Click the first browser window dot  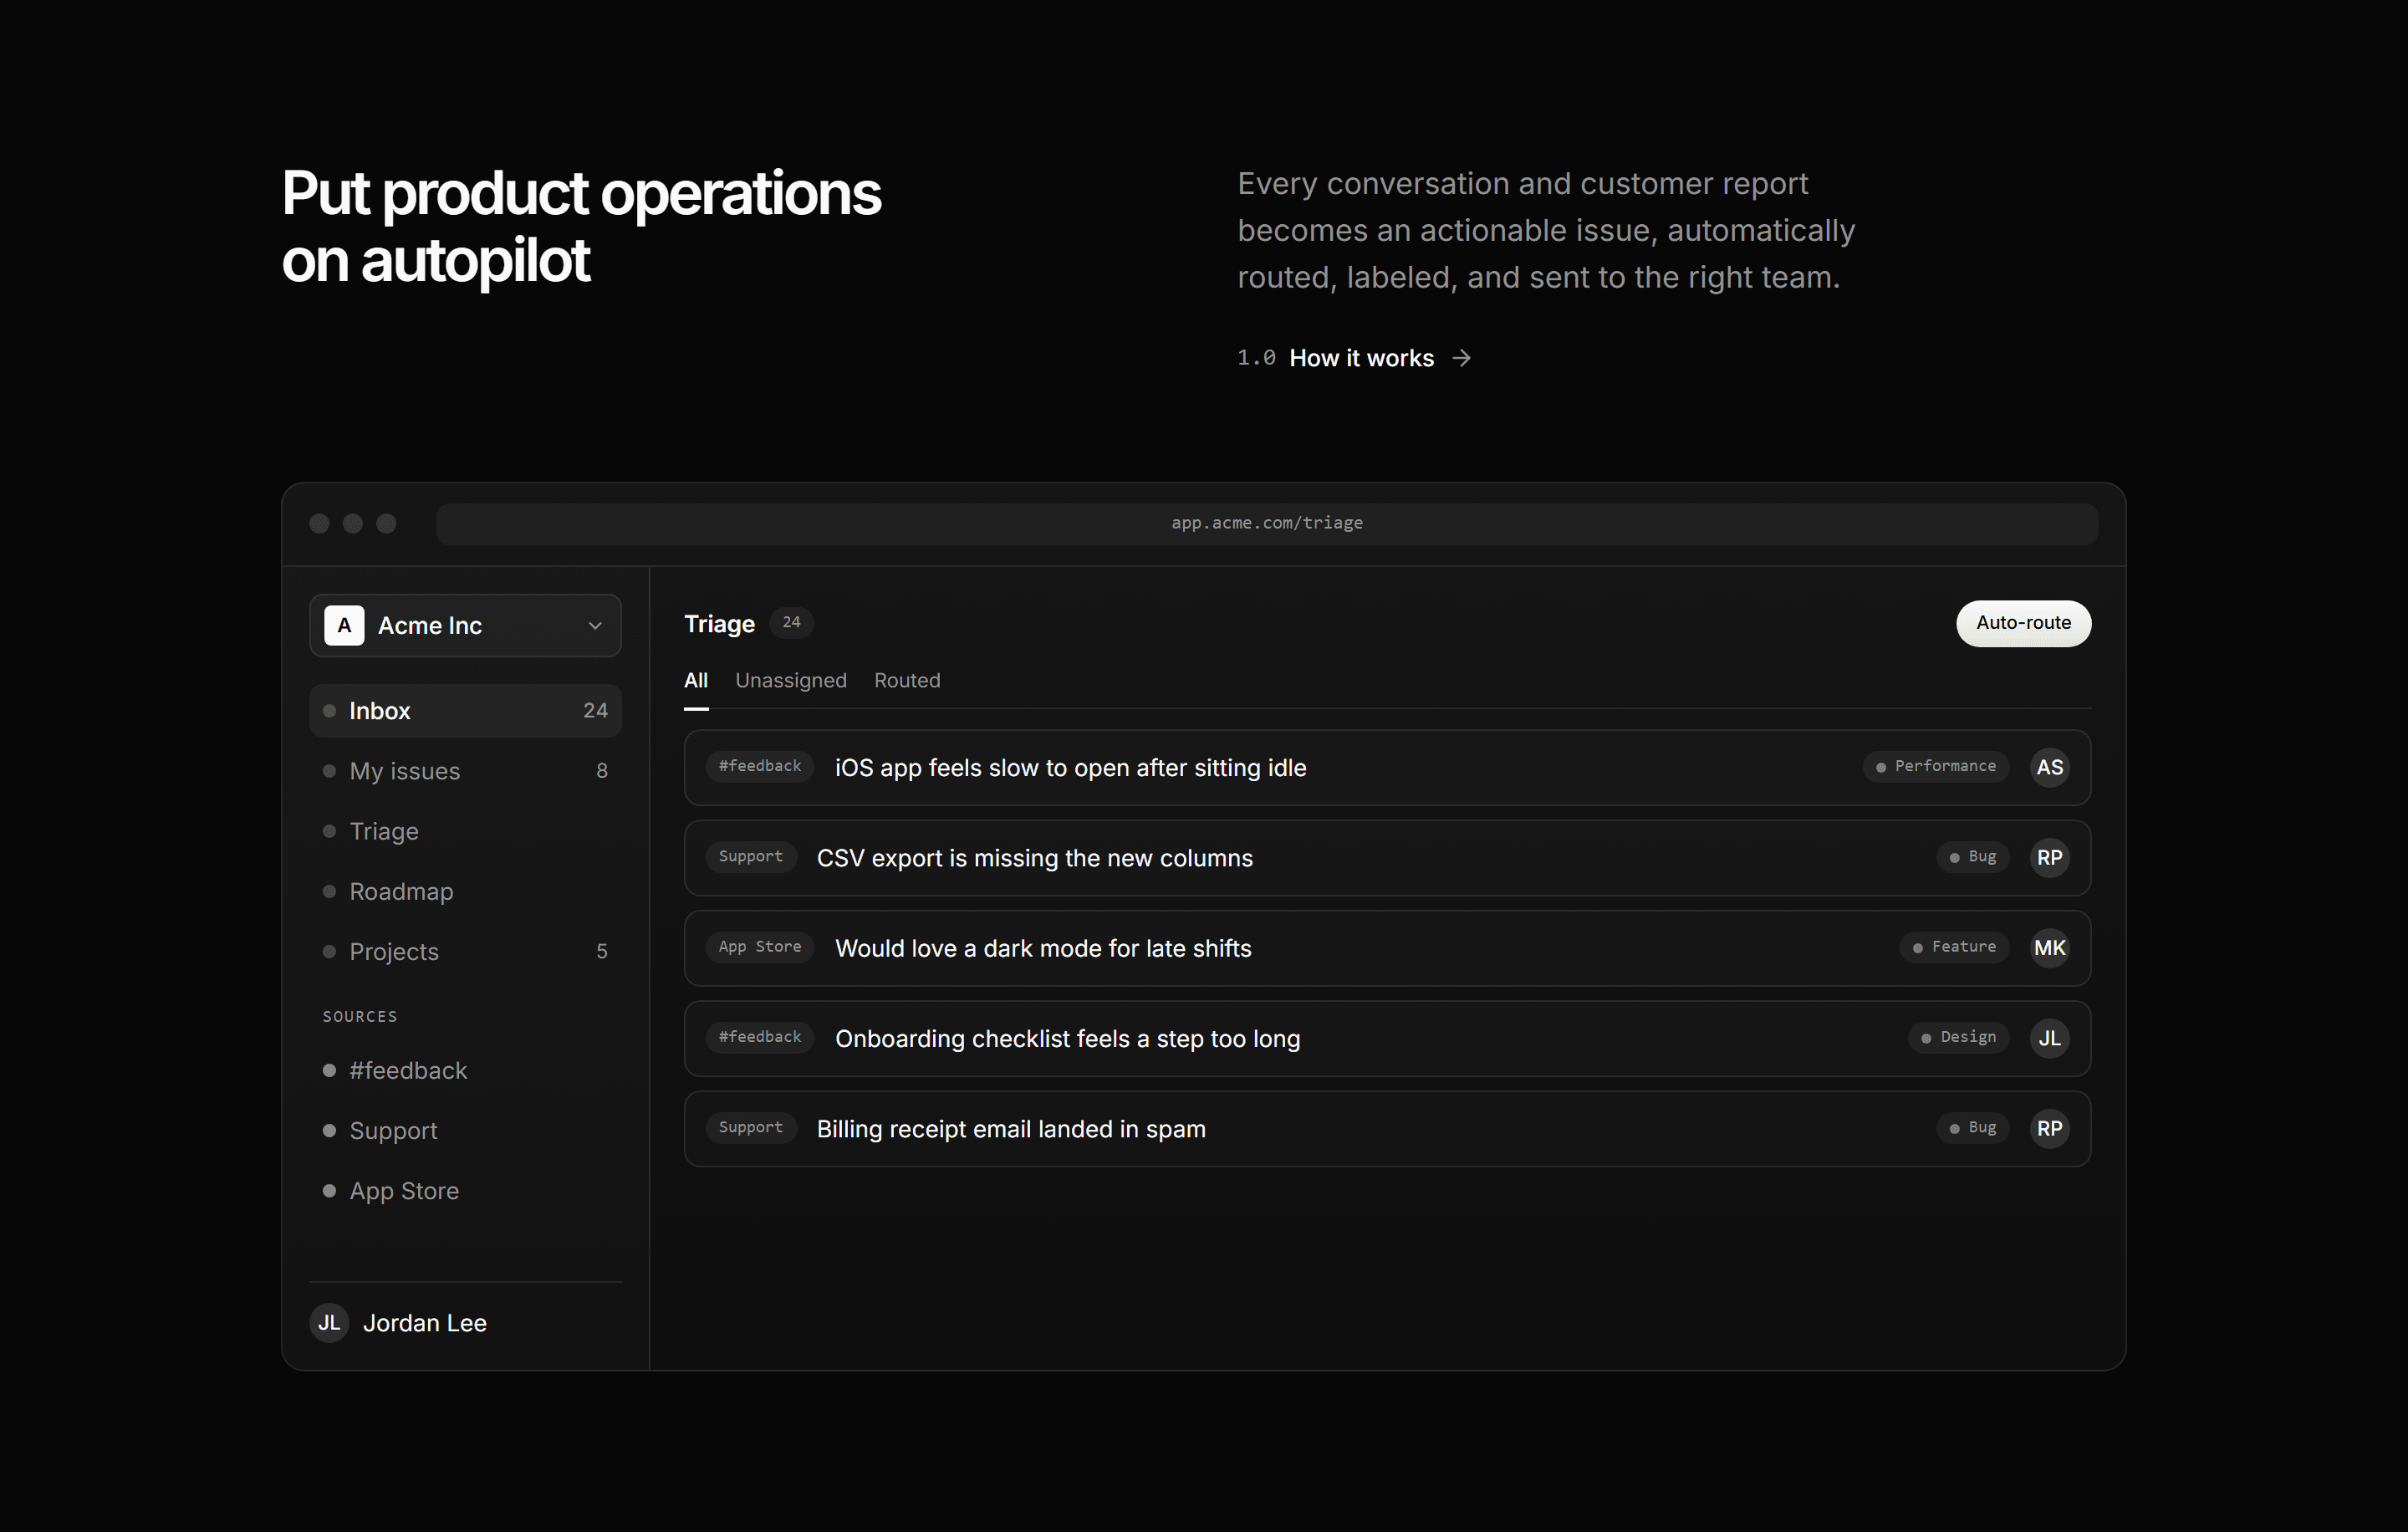point(319,524)
